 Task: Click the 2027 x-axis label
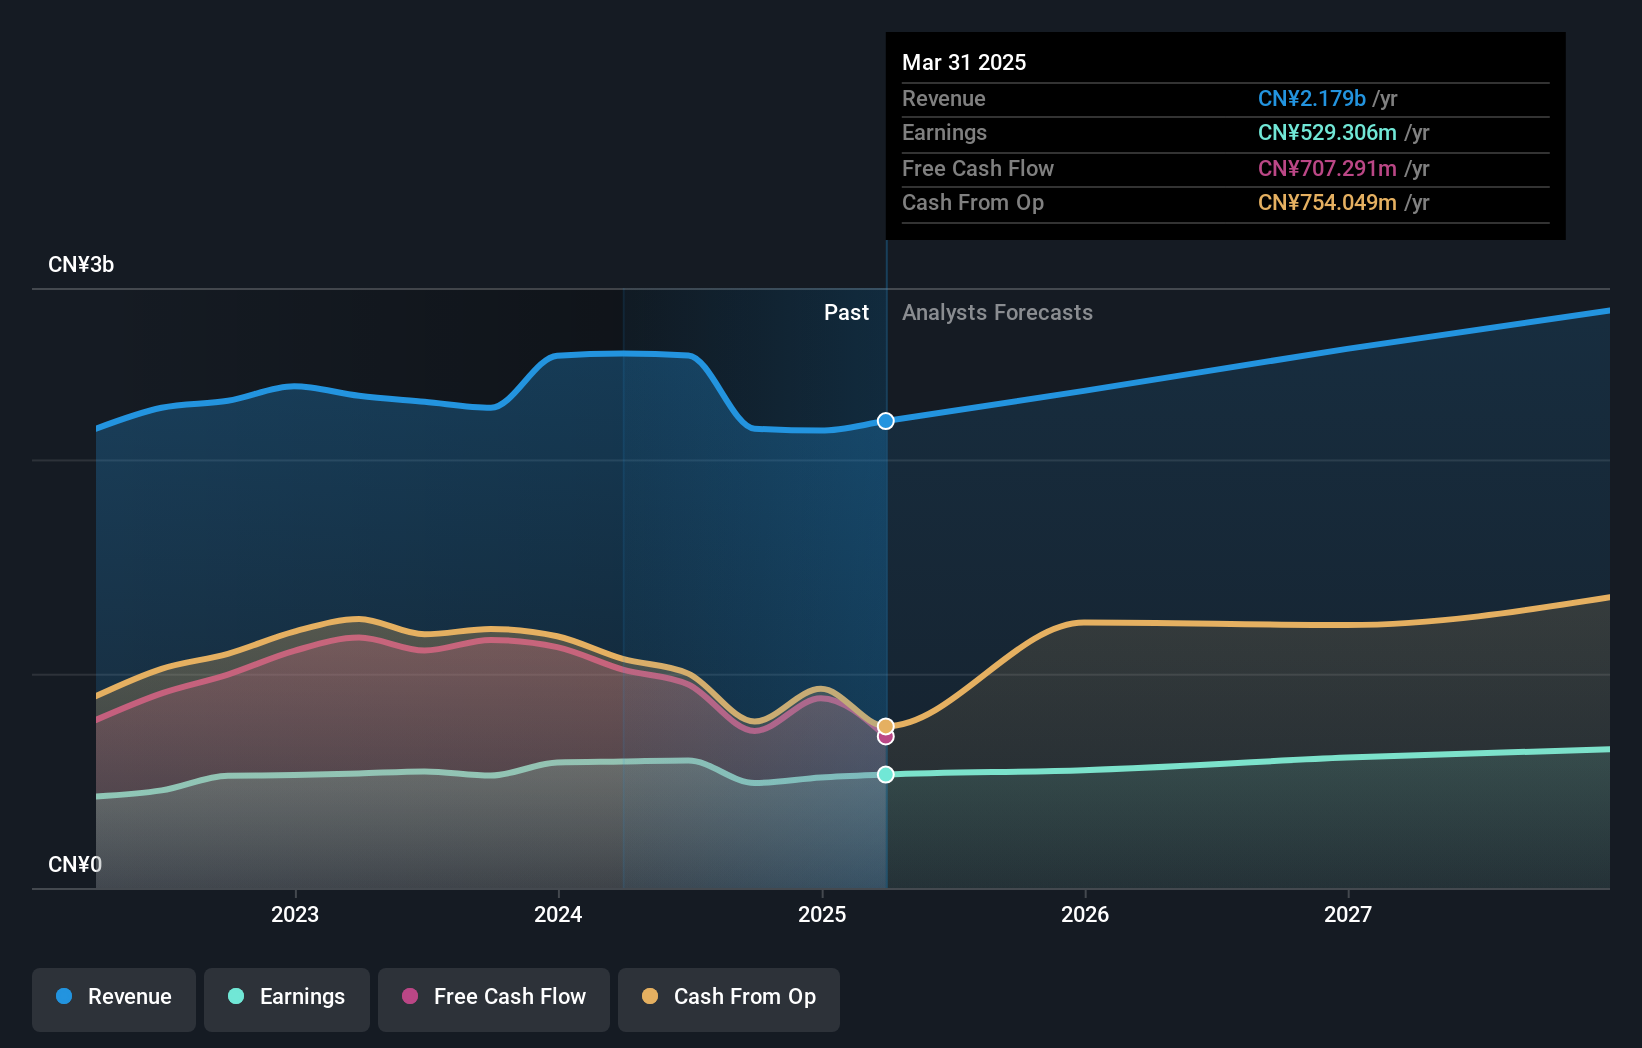[x=1348, y=914]
